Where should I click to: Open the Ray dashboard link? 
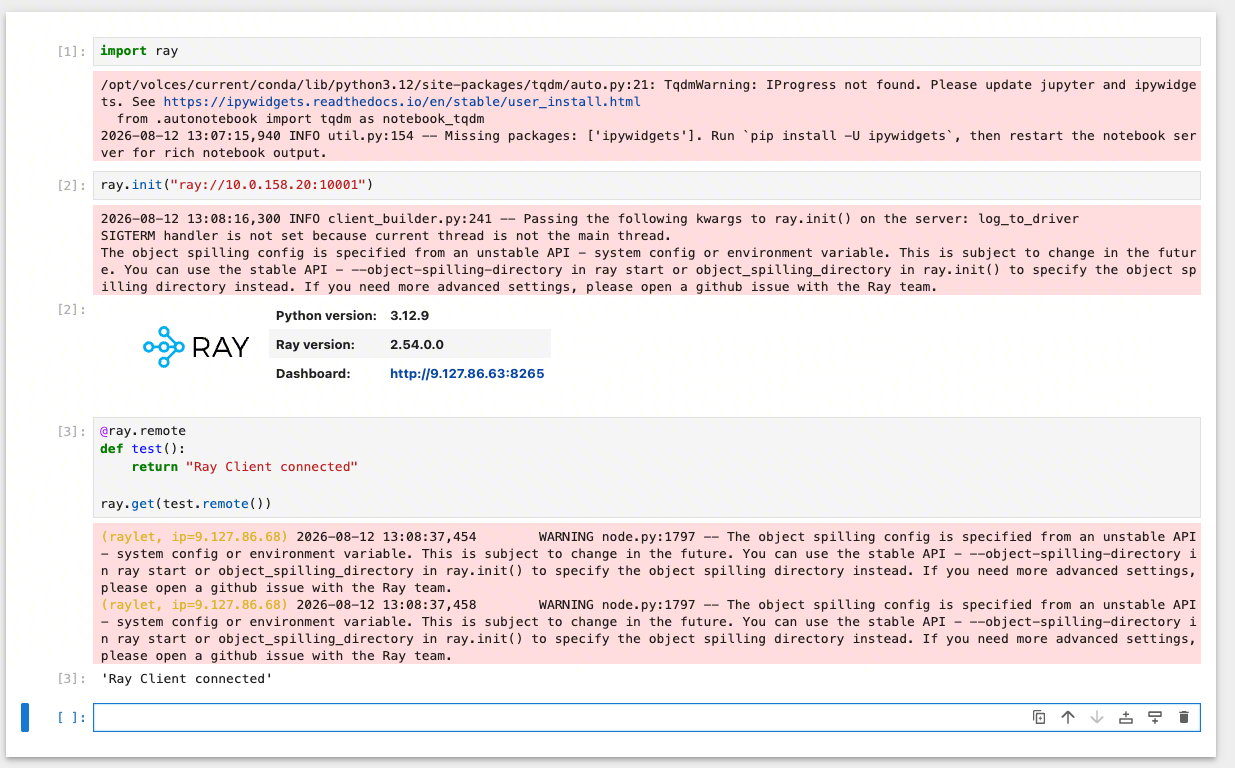[x=467, y=373]
